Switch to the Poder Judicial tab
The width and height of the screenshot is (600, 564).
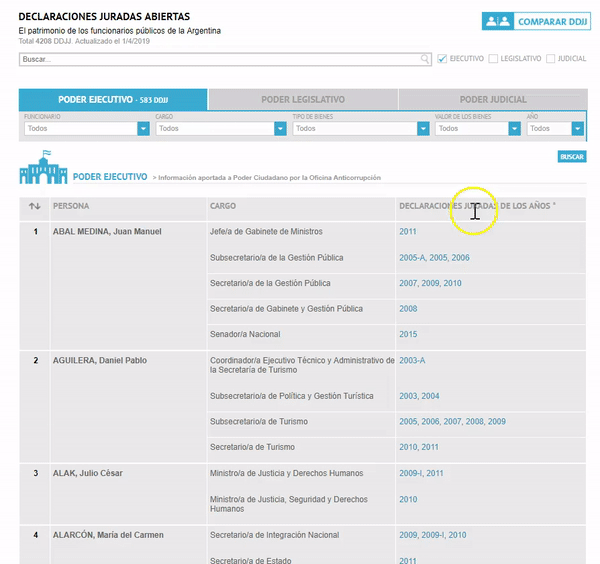pos(493,100)
